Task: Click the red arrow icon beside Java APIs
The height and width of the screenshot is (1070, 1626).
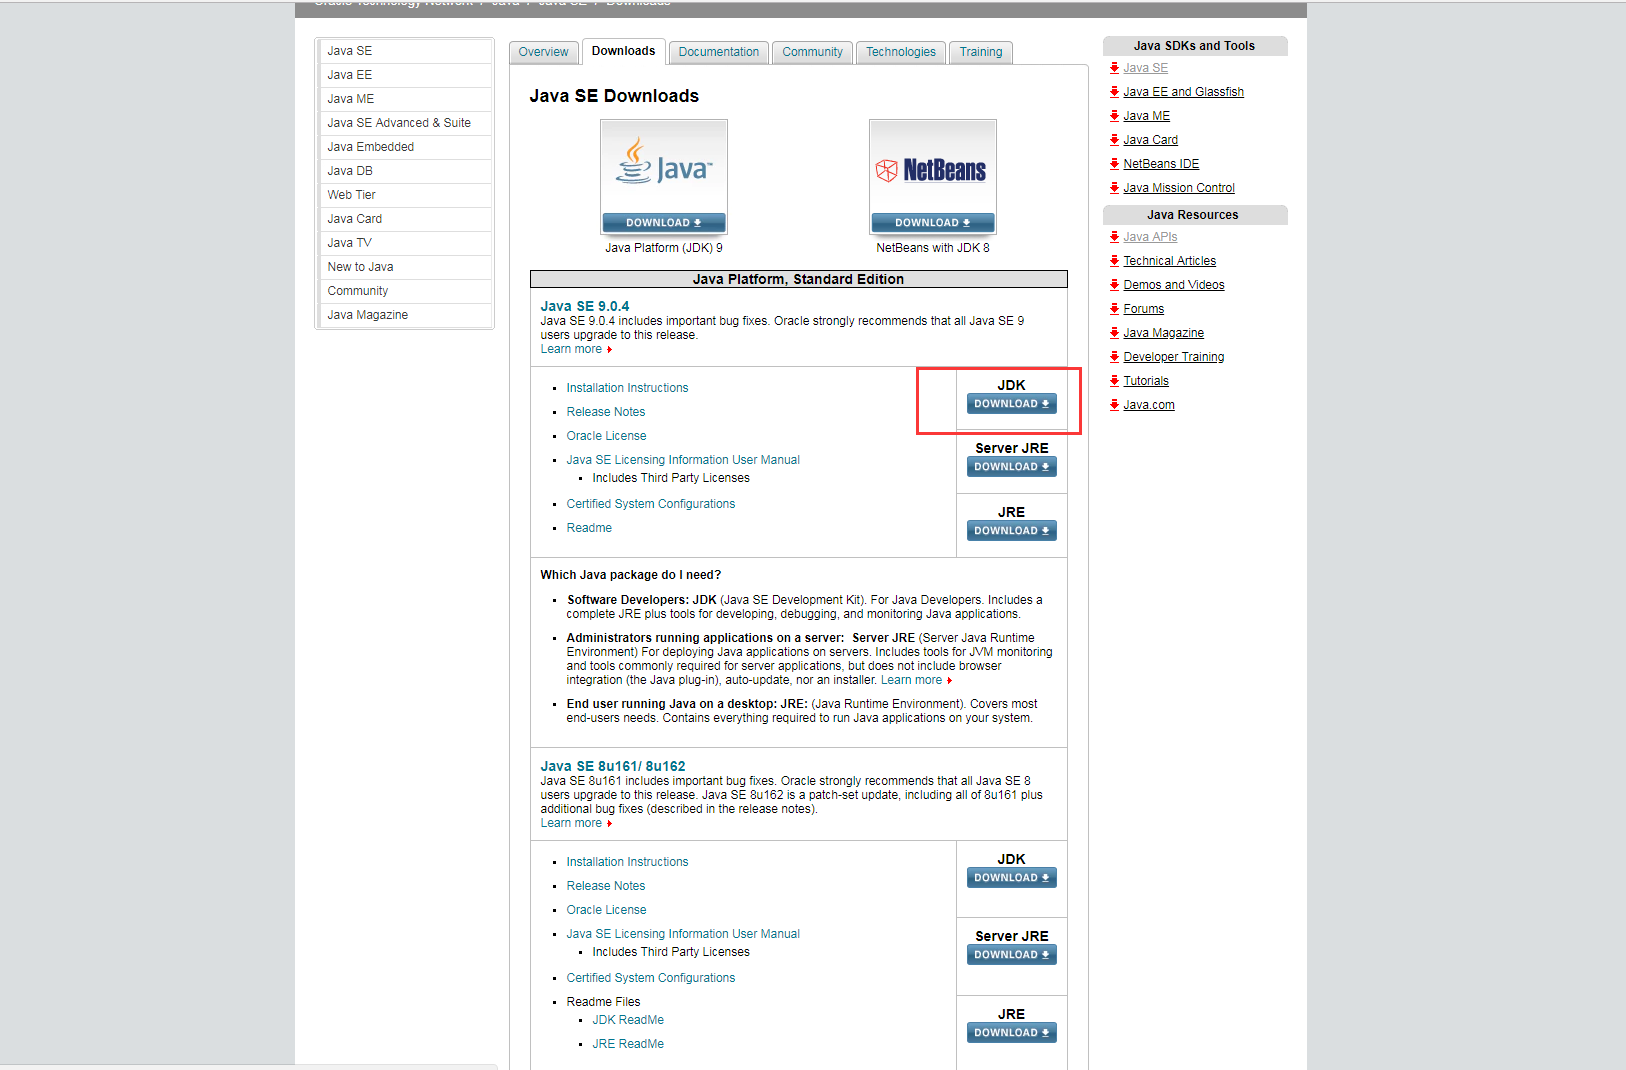Action: 1114,236
